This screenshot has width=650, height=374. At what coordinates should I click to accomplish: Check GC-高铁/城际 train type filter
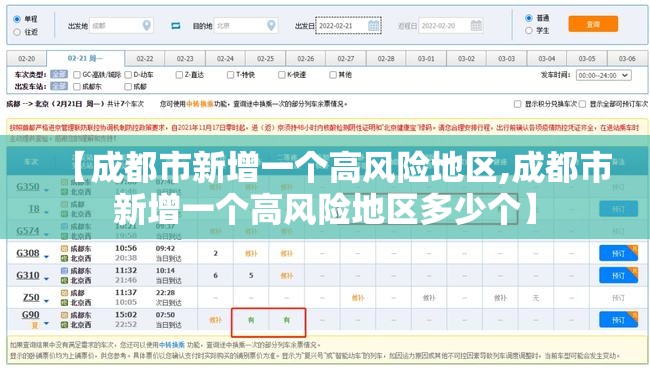pos(77,75)
